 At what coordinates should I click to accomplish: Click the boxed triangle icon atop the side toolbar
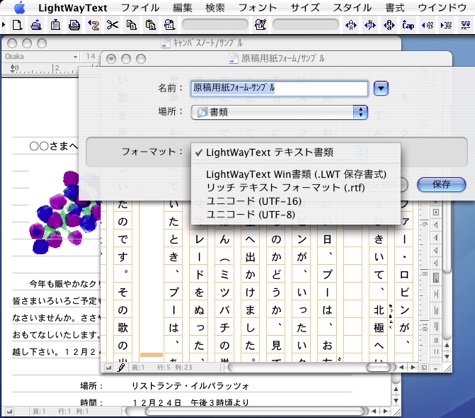(436, 212)
